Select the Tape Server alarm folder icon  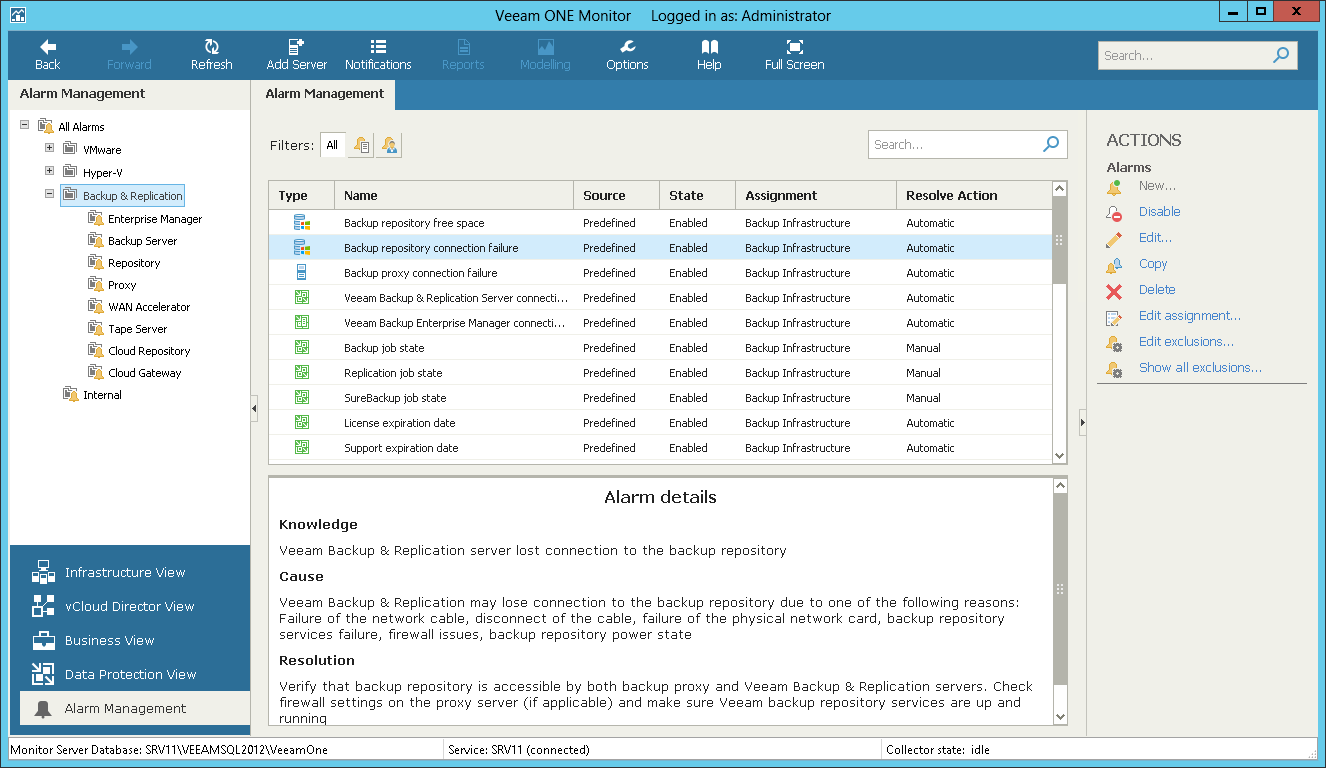point(96,328)
